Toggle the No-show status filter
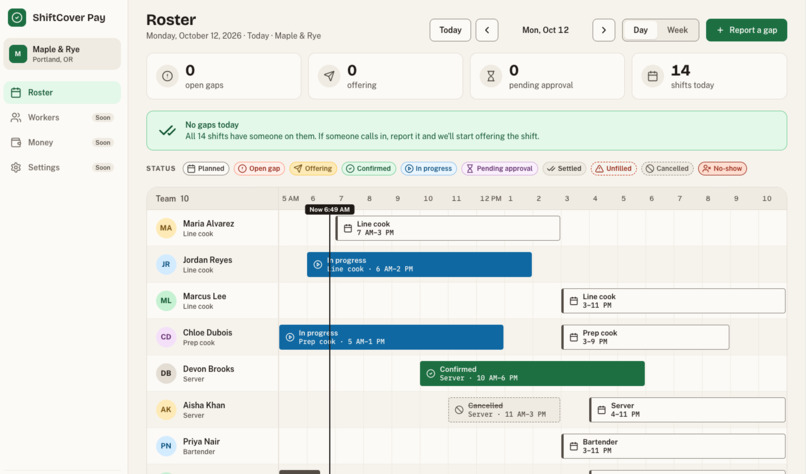Image resolution: width=806 pixels, height=474 pixels. tap(722, 169)
